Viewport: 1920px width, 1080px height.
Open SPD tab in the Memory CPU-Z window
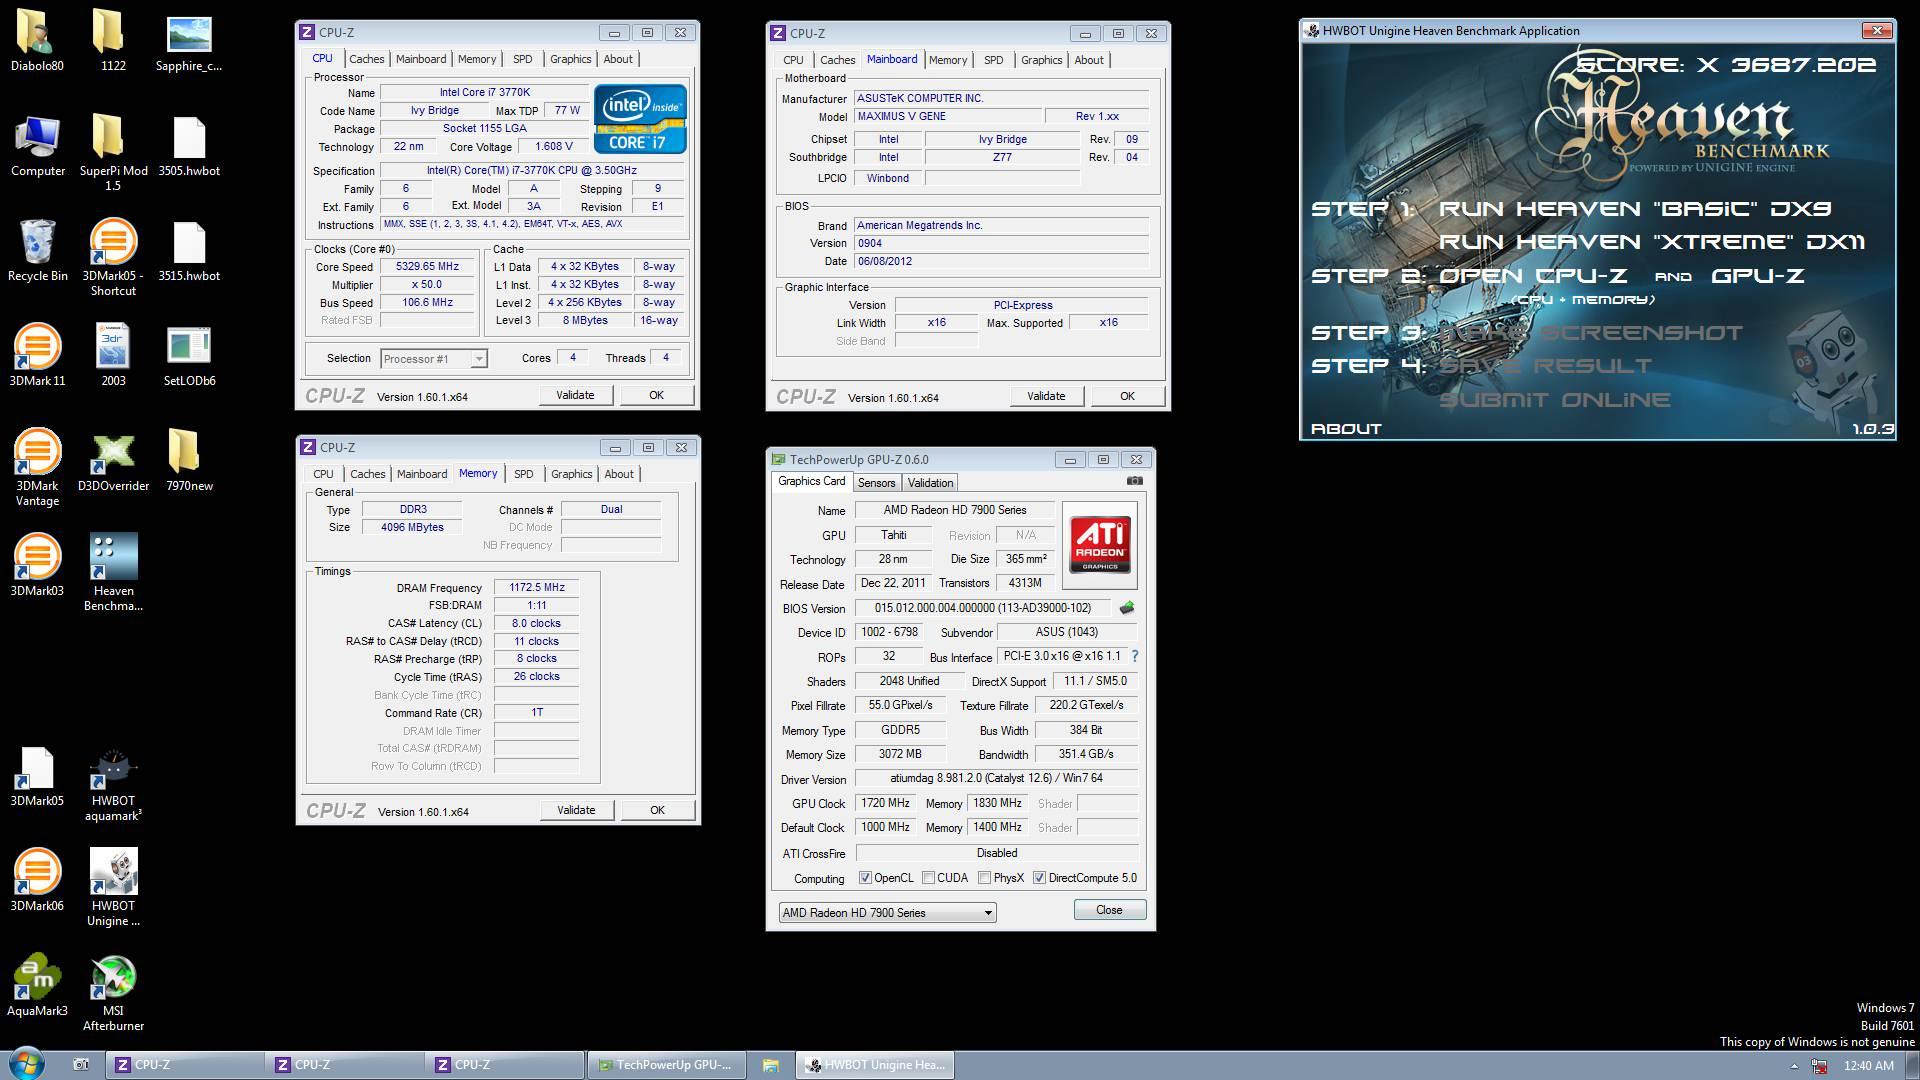coord(523,474)
